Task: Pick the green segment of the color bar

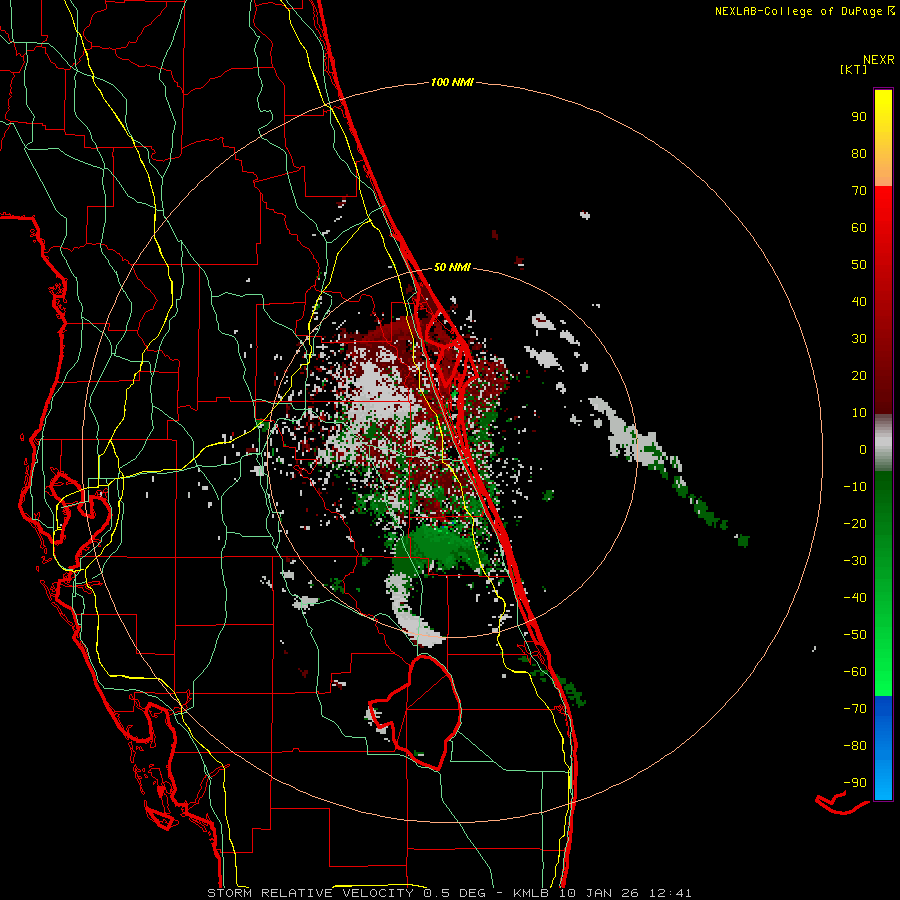Action: 883,584
